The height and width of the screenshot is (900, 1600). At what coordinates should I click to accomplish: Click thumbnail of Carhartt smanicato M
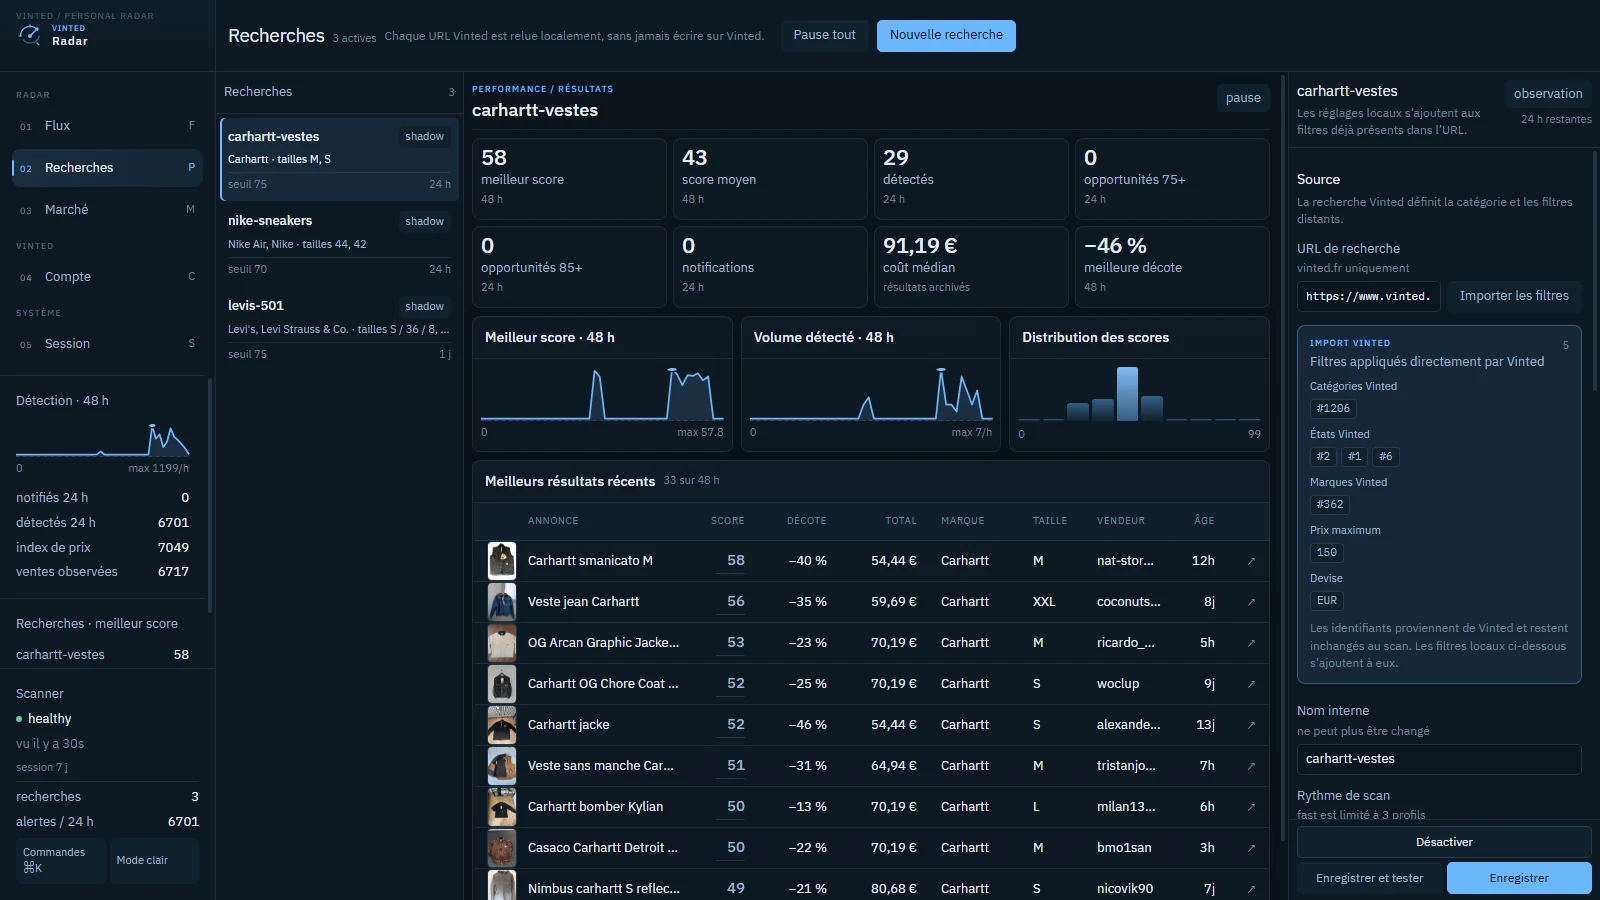pos(502,561)
